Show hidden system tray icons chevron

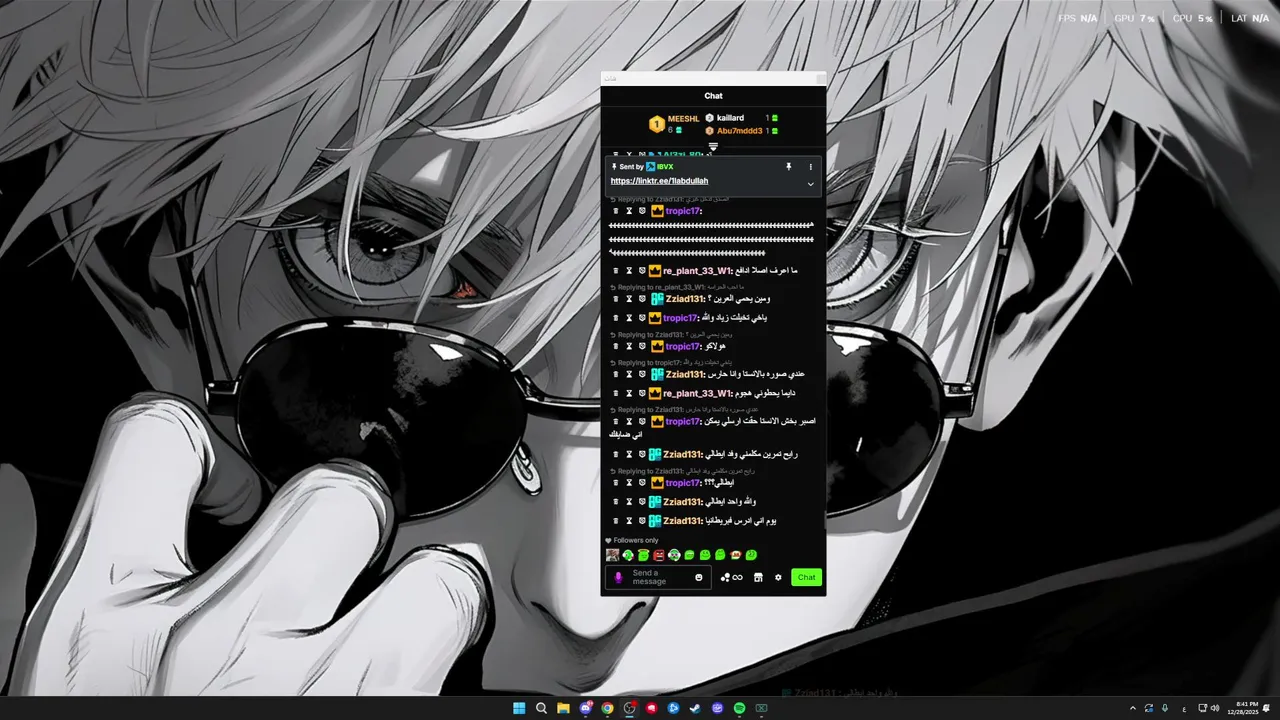tap(1133, 708)
